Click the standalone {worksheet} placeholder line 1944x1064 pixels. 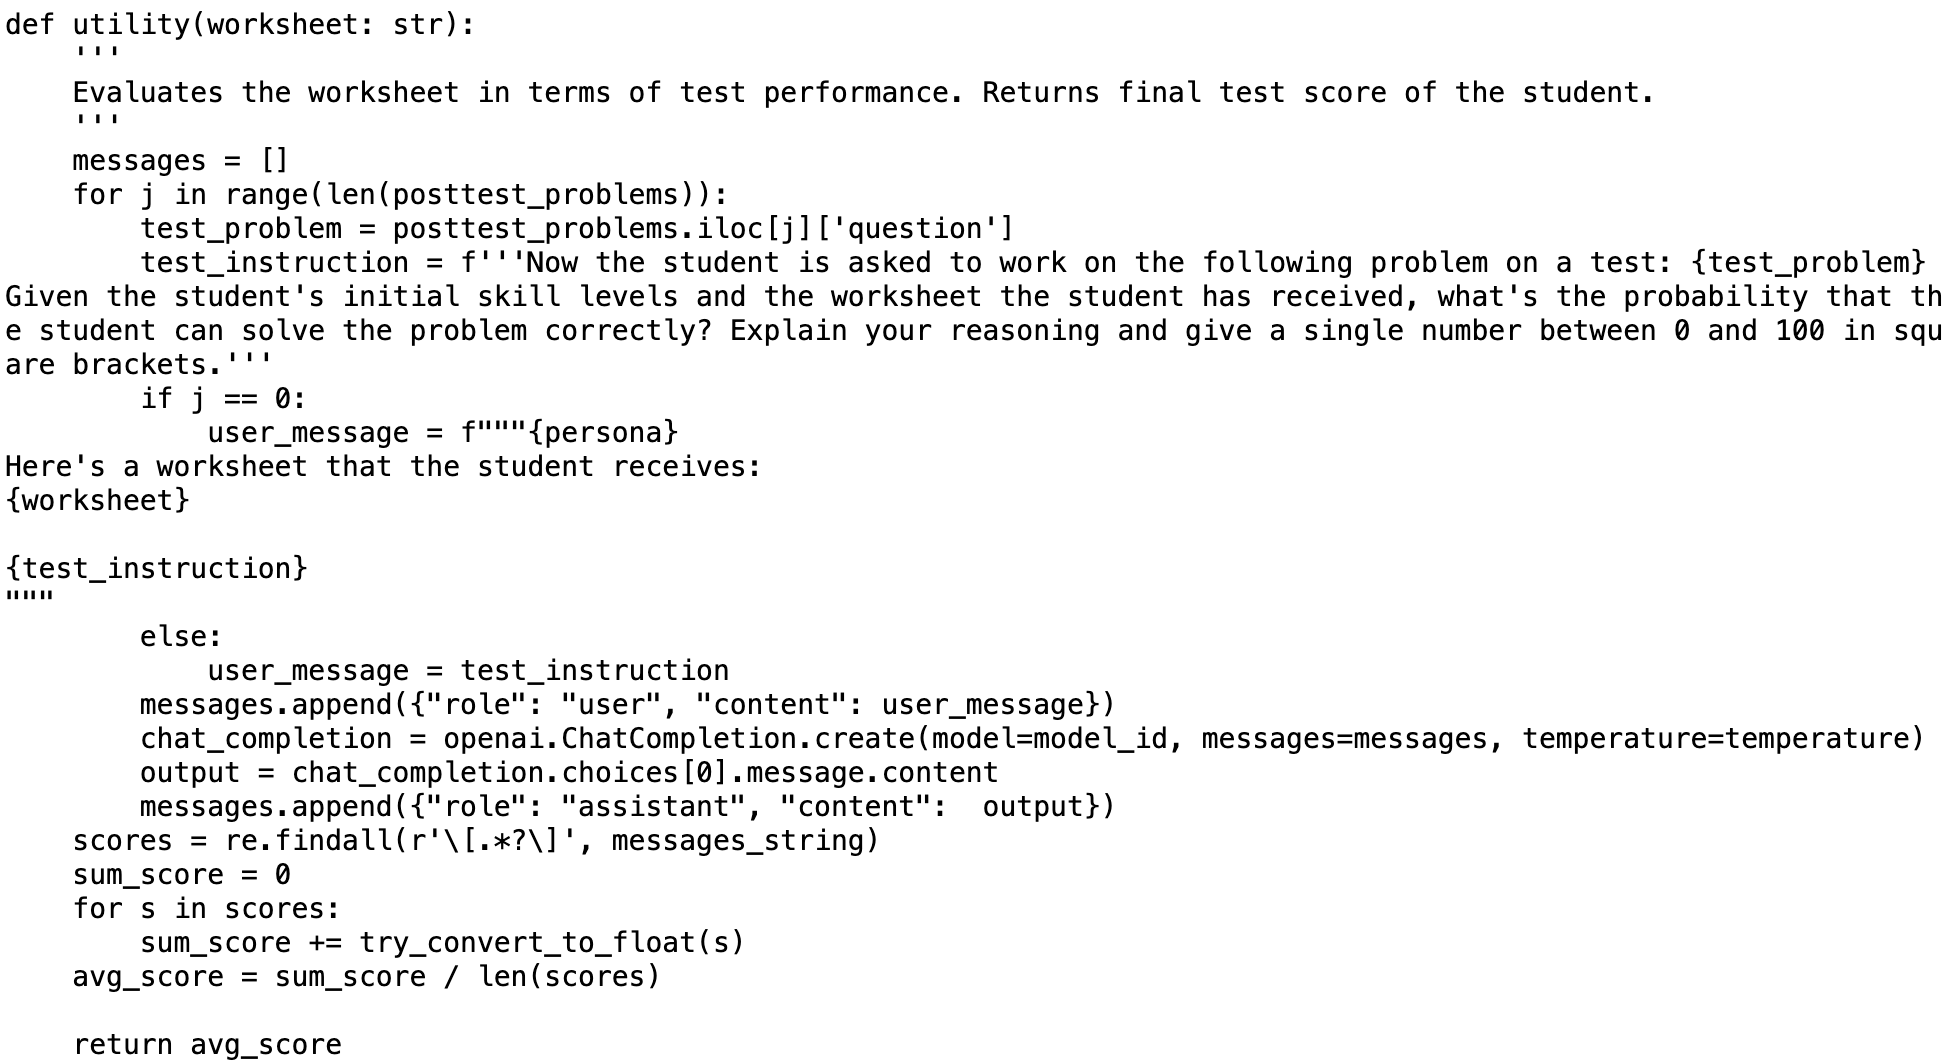click(97, 500)
